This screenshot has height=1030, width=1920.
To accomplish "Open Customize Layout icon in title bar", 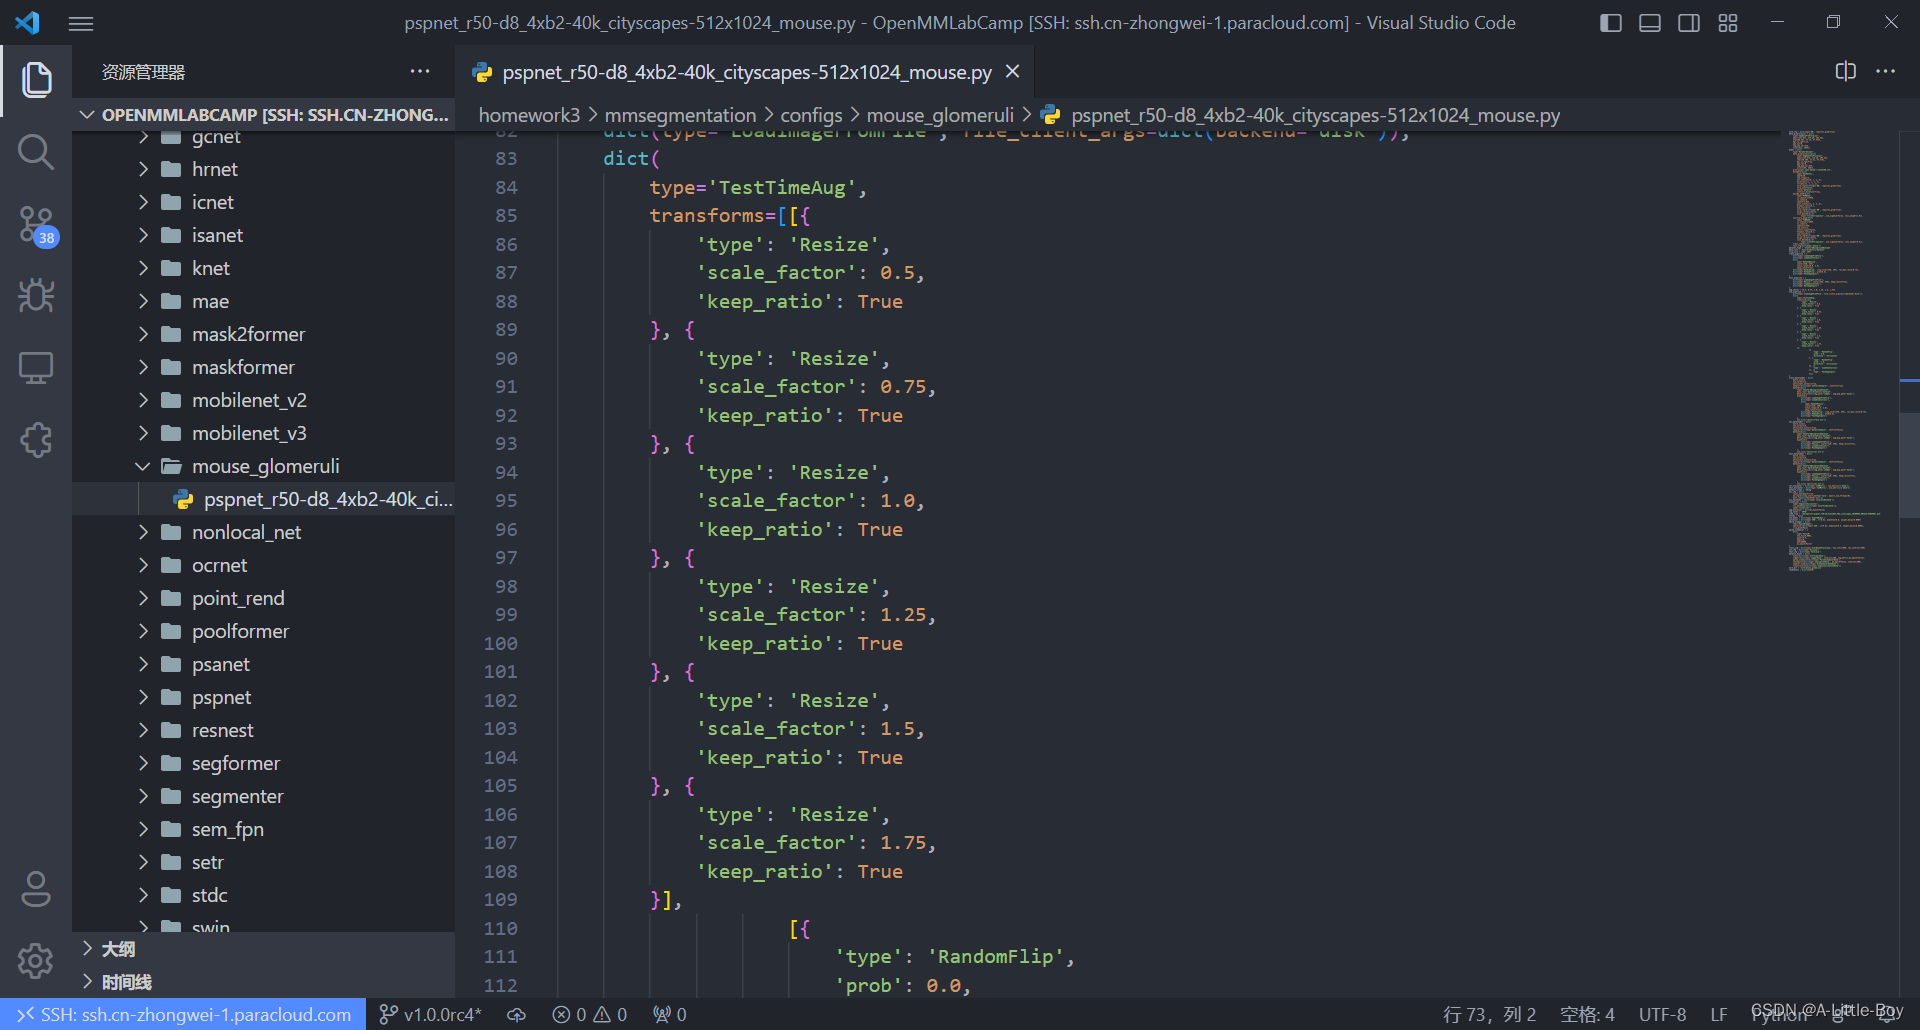I will coord(1728,23).
